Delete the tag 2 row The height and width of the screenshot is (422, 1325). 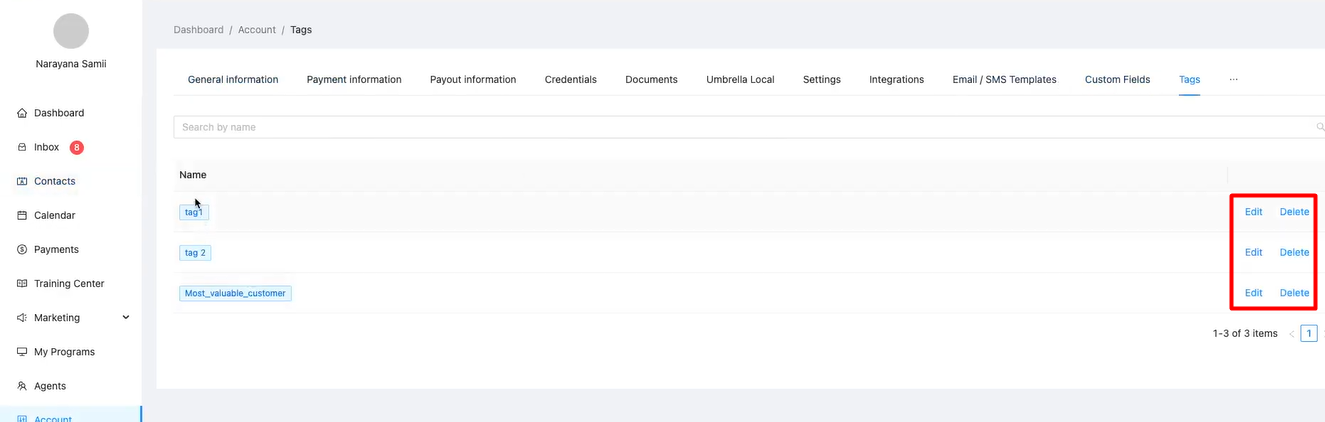tap(1294, 253)
